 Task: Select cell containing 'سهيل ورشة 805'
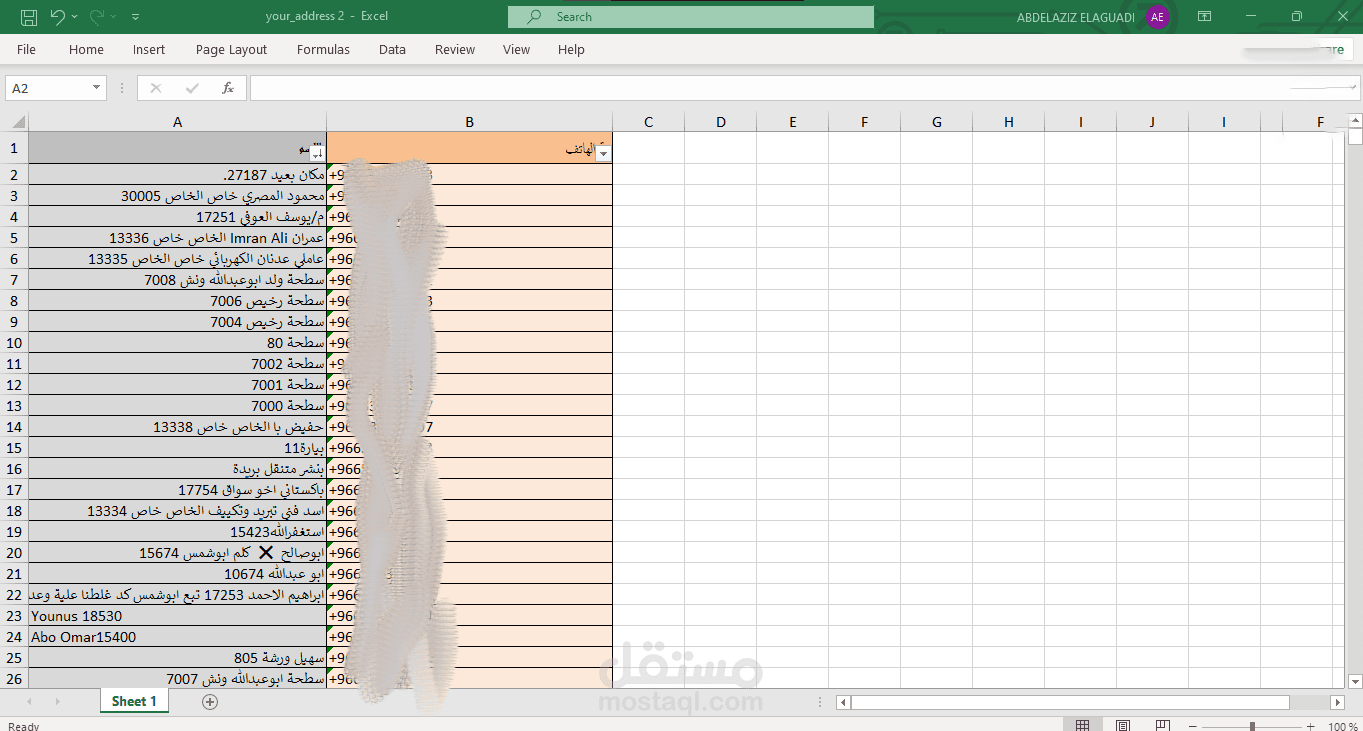[177, 658]
